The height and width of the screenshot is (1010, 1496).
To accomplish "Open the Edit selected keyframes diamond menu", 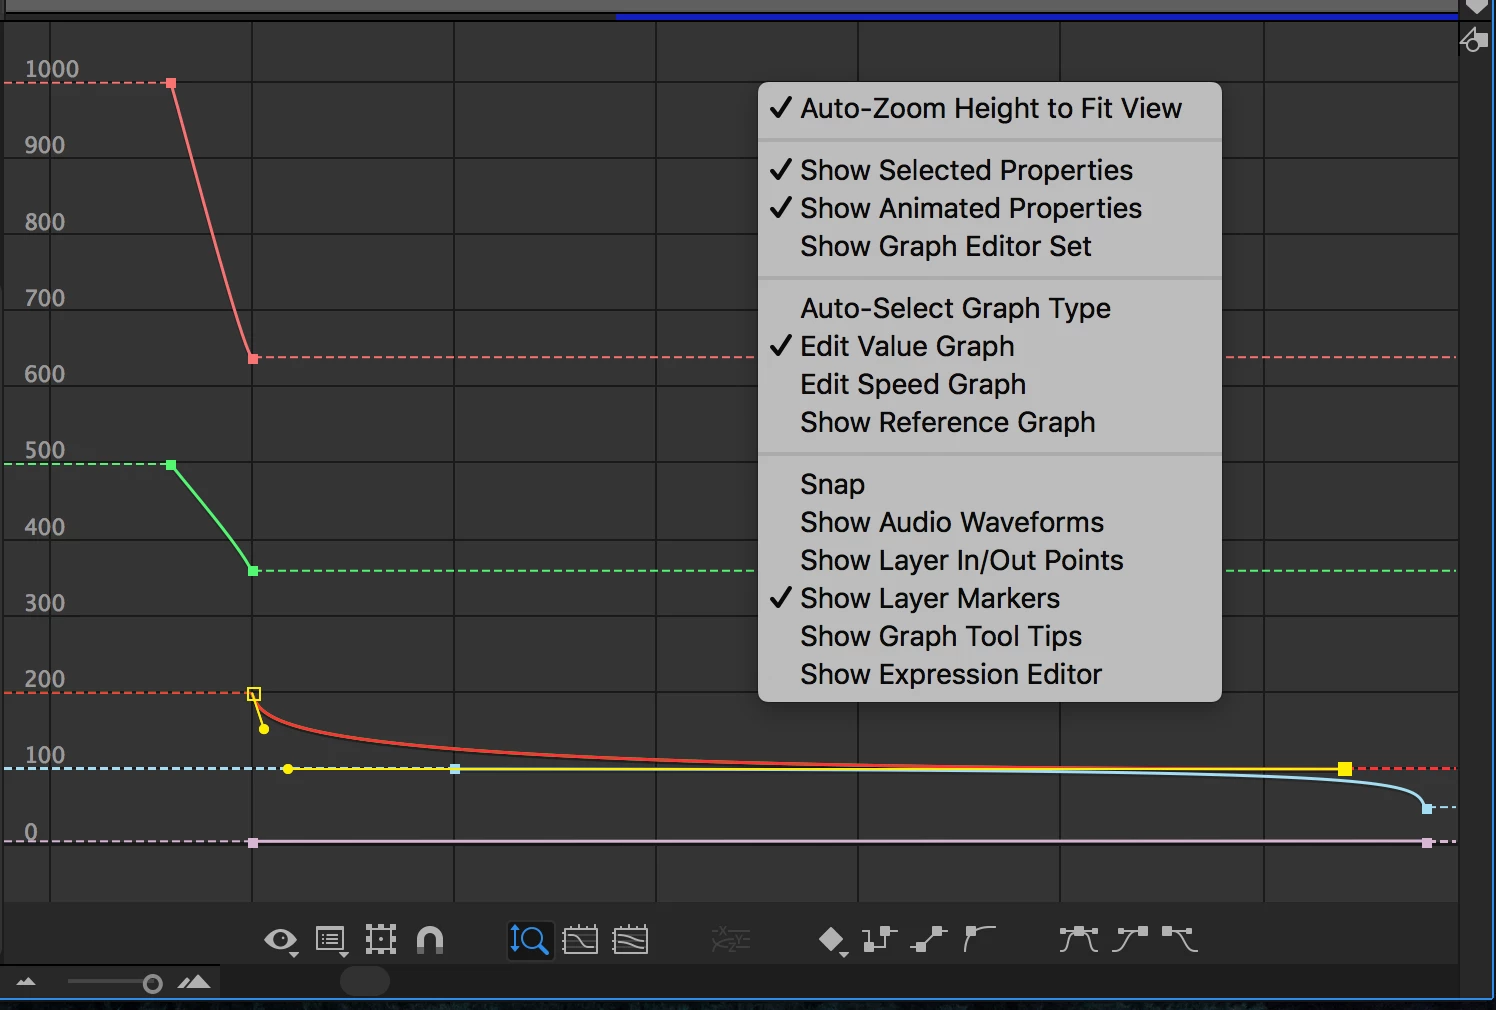I will click(x=832, y=940).
